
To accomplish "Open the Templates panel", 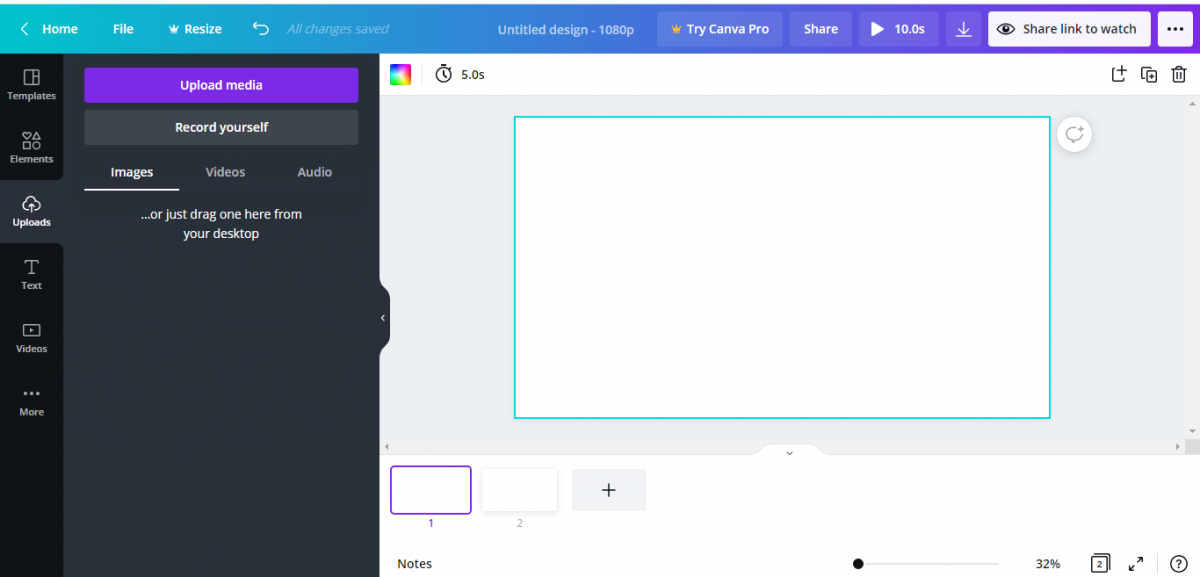I will 31,85.
